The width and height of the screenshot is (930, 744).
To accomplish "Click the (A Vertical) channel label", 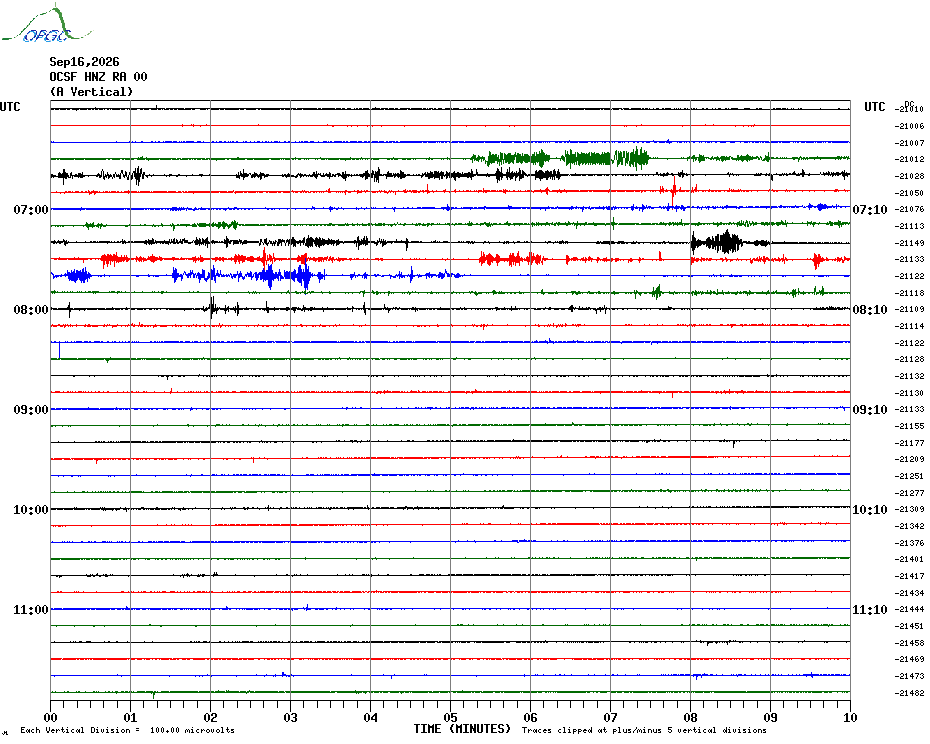I will [x=91, y=92].
